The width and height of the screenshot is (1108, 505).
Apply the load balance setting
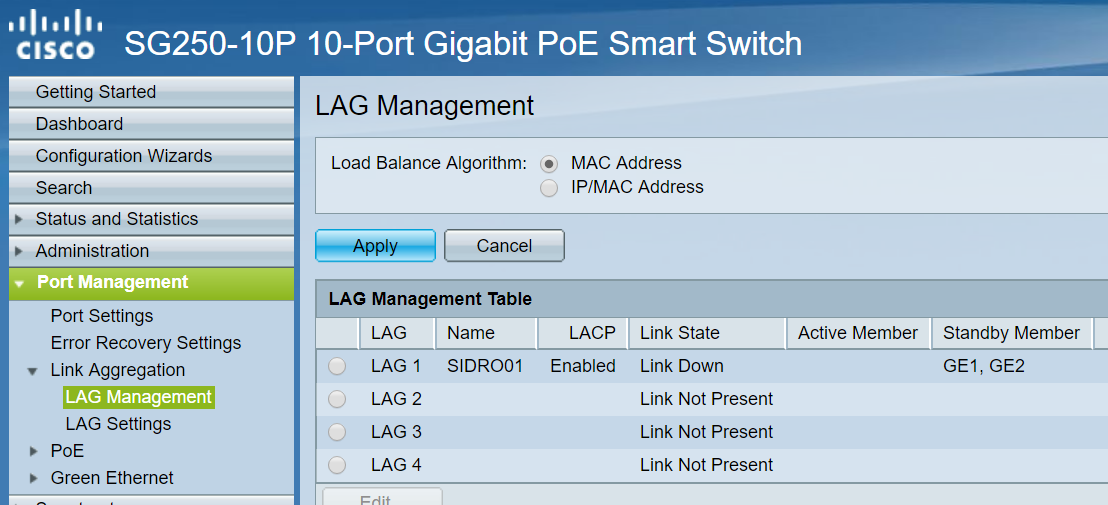[x=375, y=246]
